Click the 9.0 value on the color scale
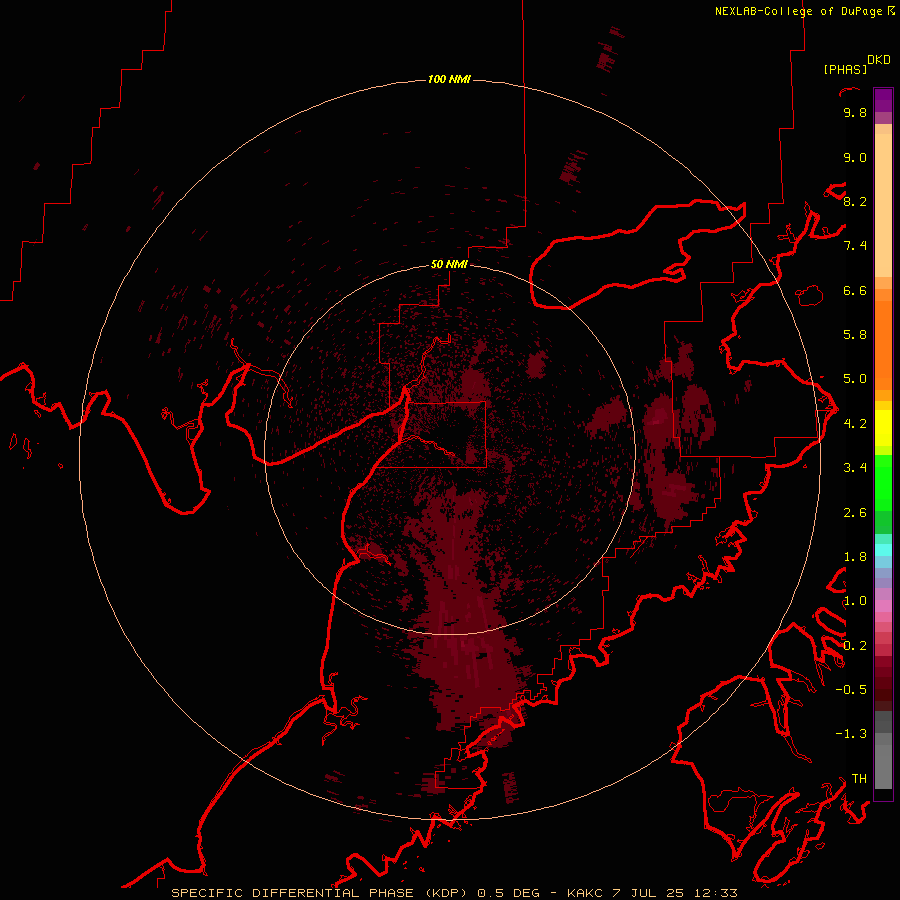 click(855, 157)
